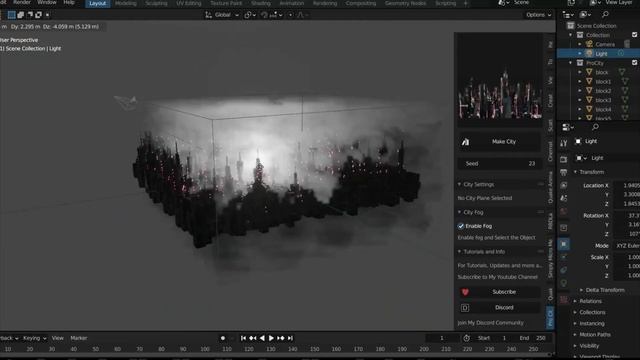
Task: Switch to the UV Editing workspace tab
Action: point(189,3)
